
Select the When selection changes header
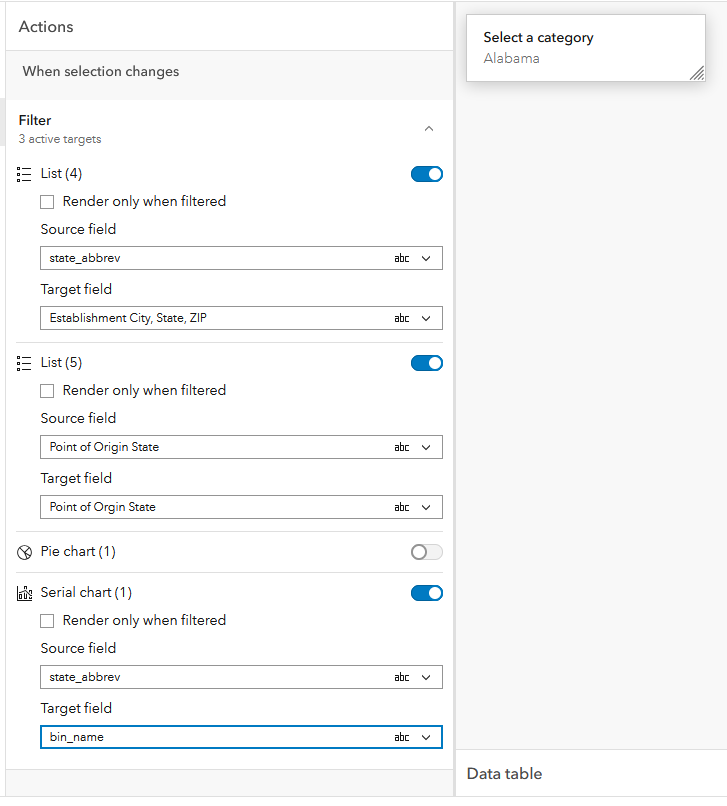tap(101, 71)
